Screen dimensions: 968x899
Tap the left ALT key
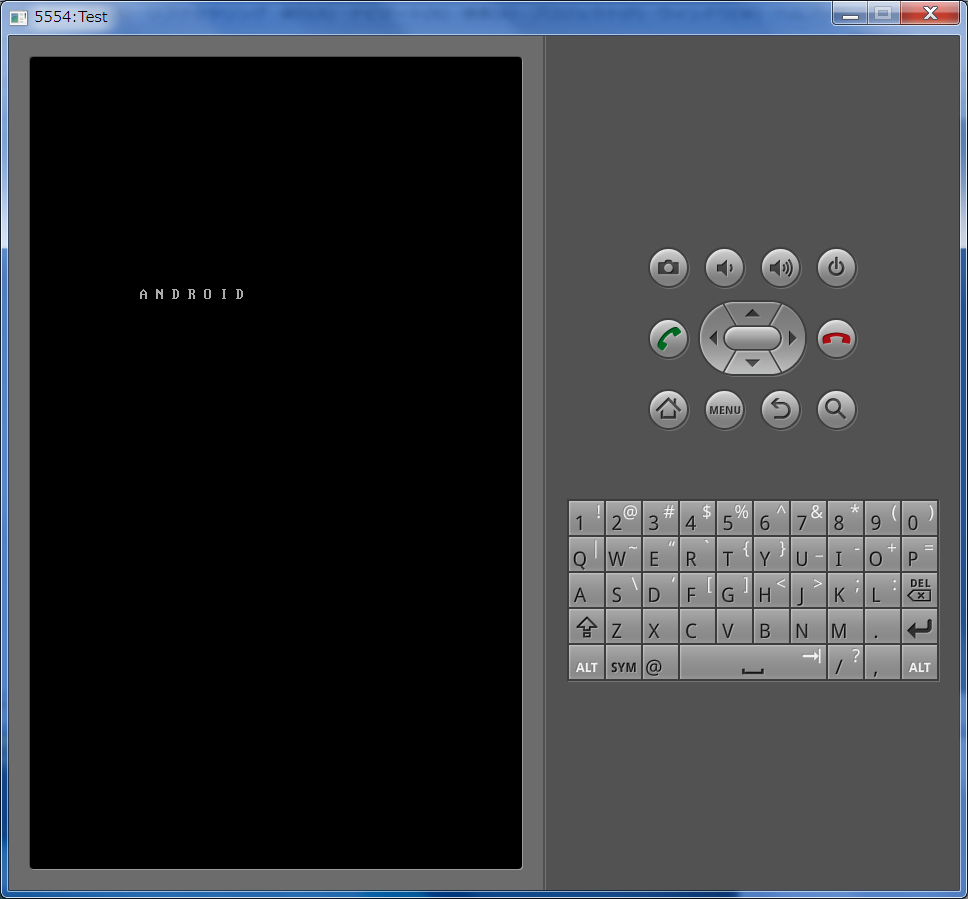pos(586,663)
